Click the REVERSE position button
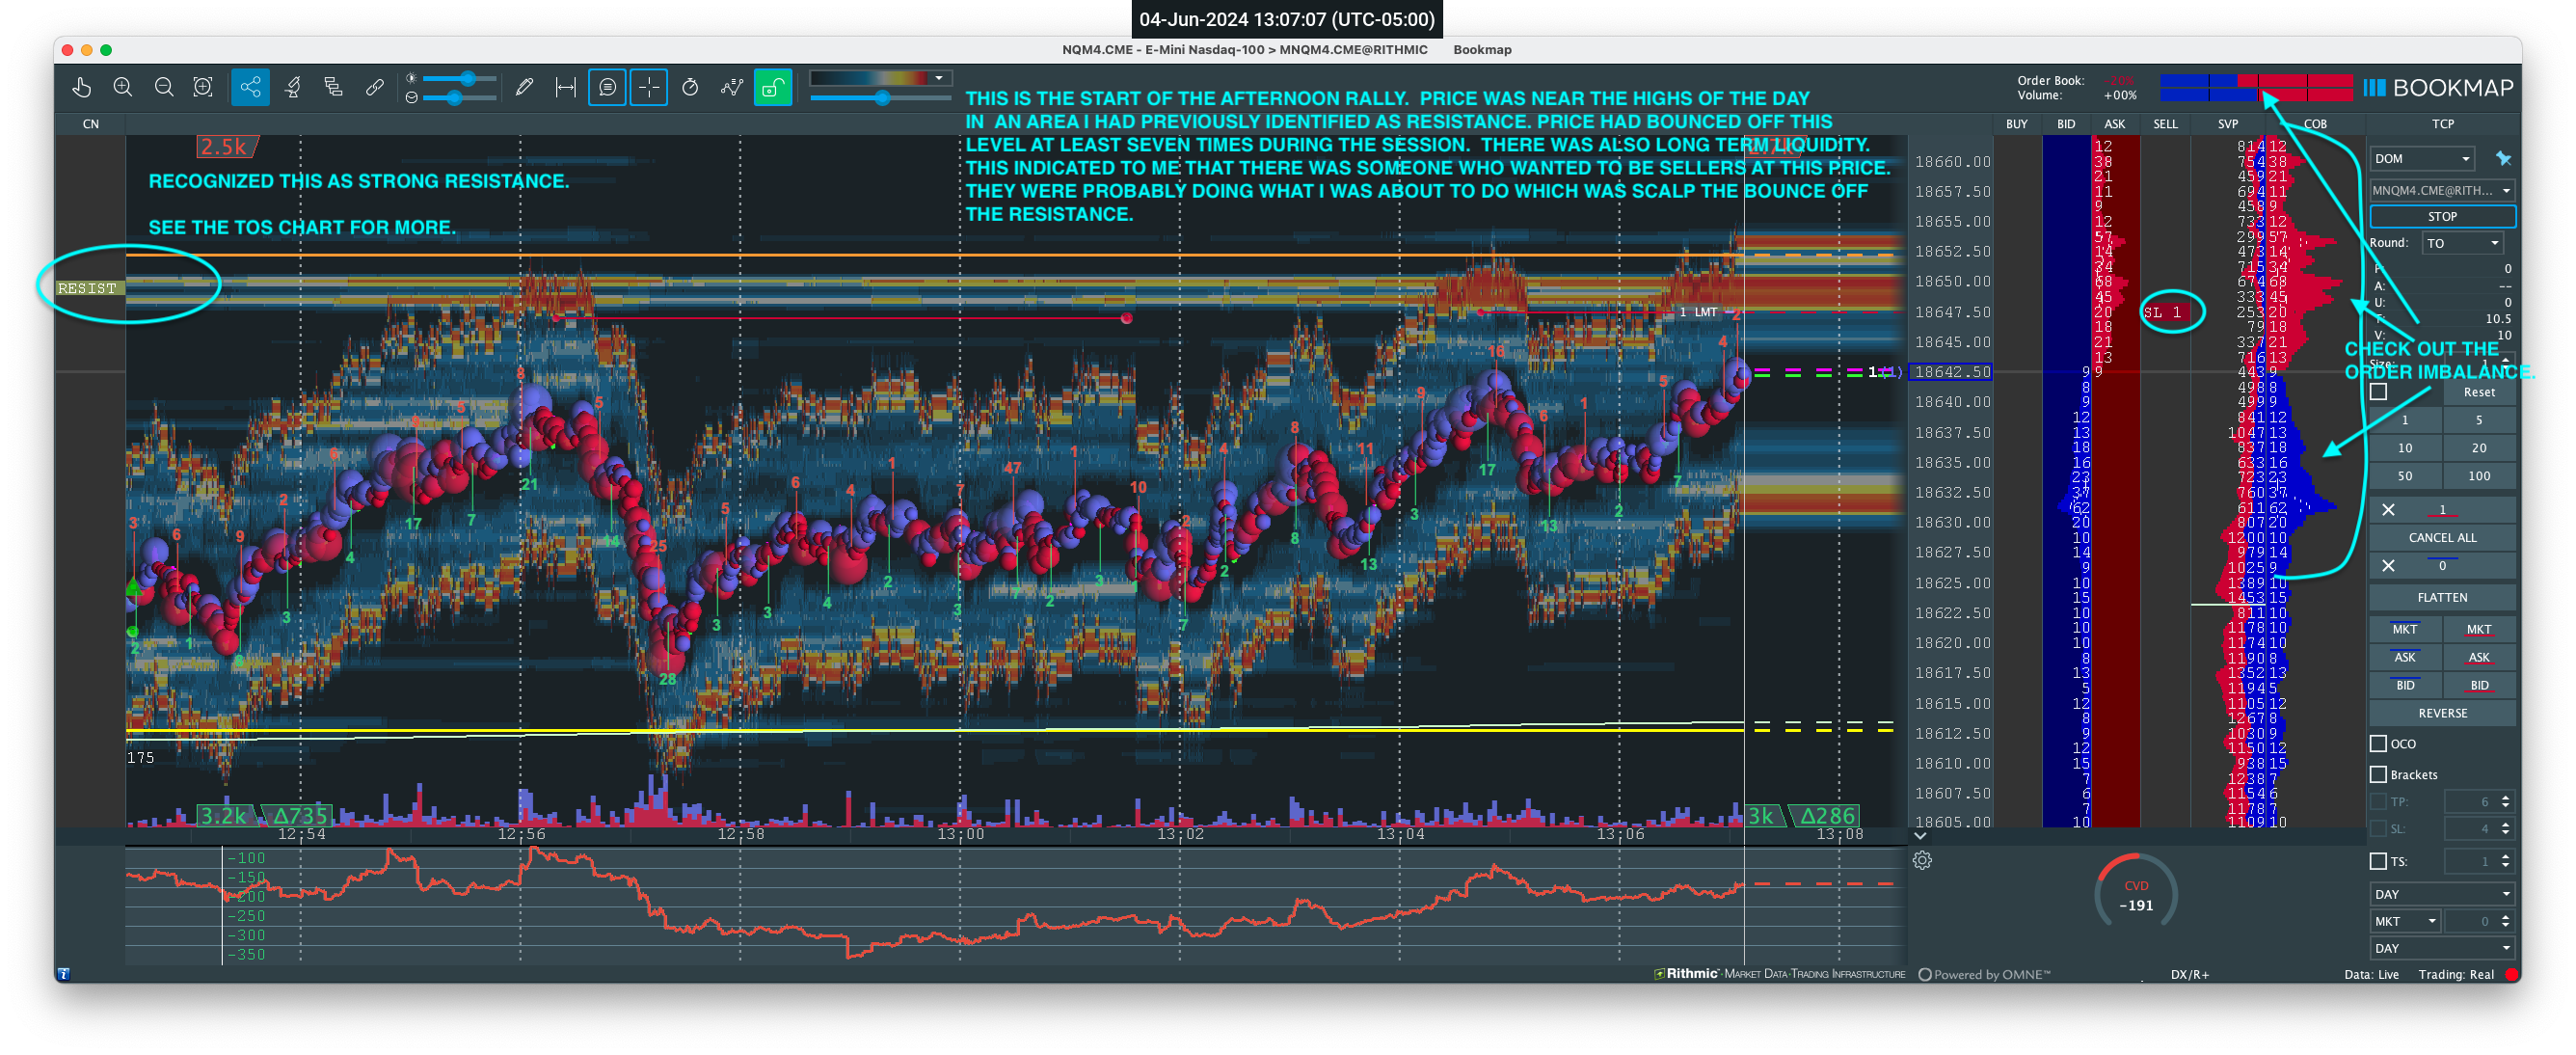 pyautogui.click(x=2442, y=714)
